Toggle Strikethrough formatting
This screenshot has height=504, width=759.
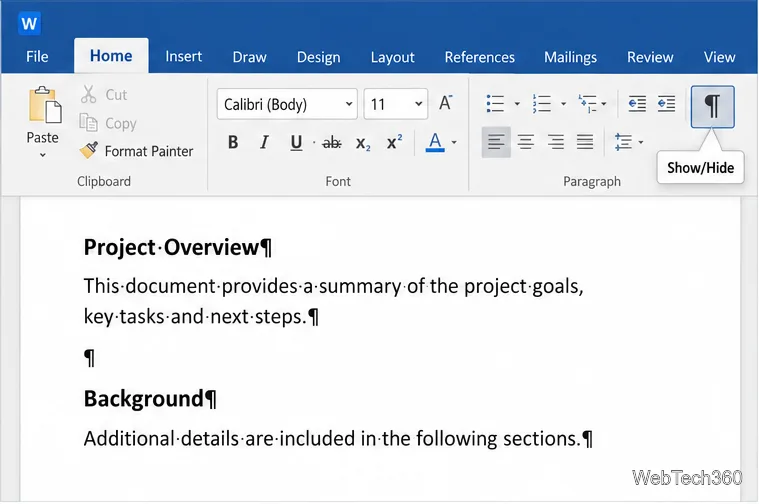[332, 143]
